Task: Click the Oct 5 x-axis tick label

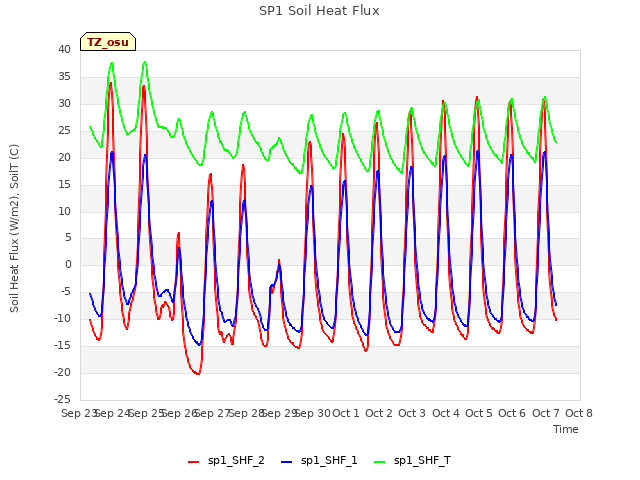Action: click(479, 413)
